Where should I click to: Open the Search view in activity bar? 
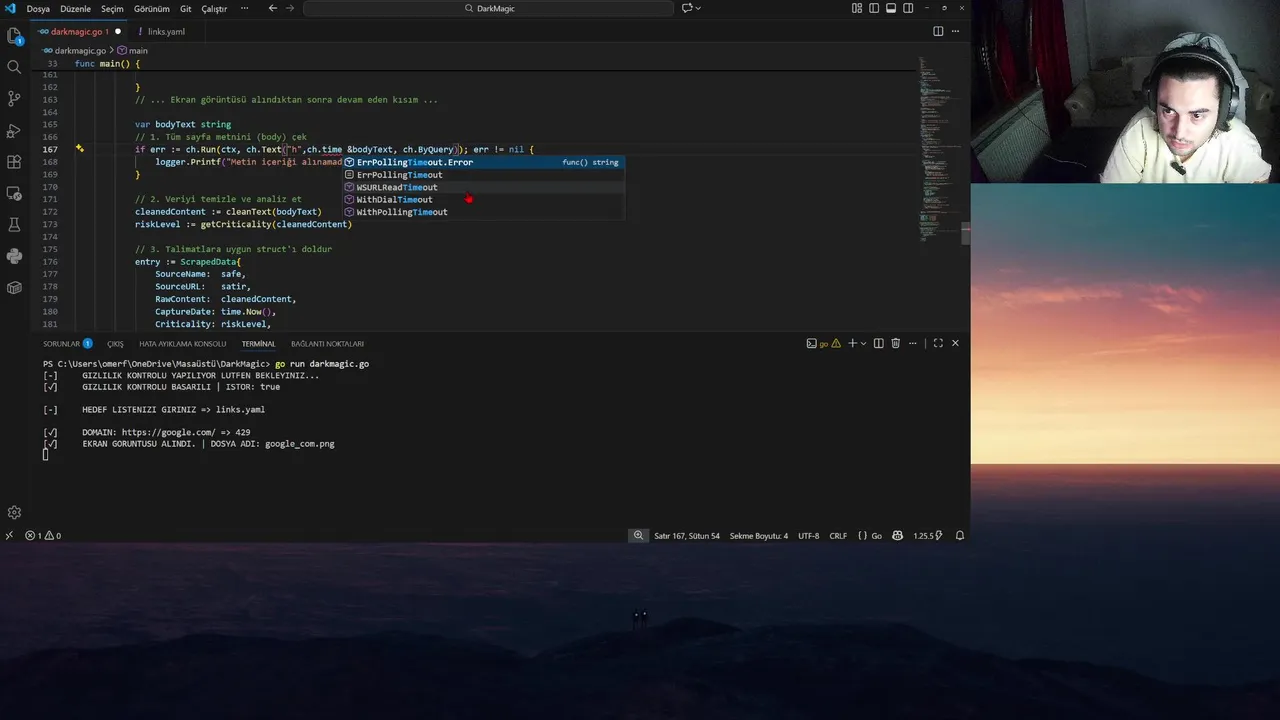pyautogui.click(x=14, y=67)
